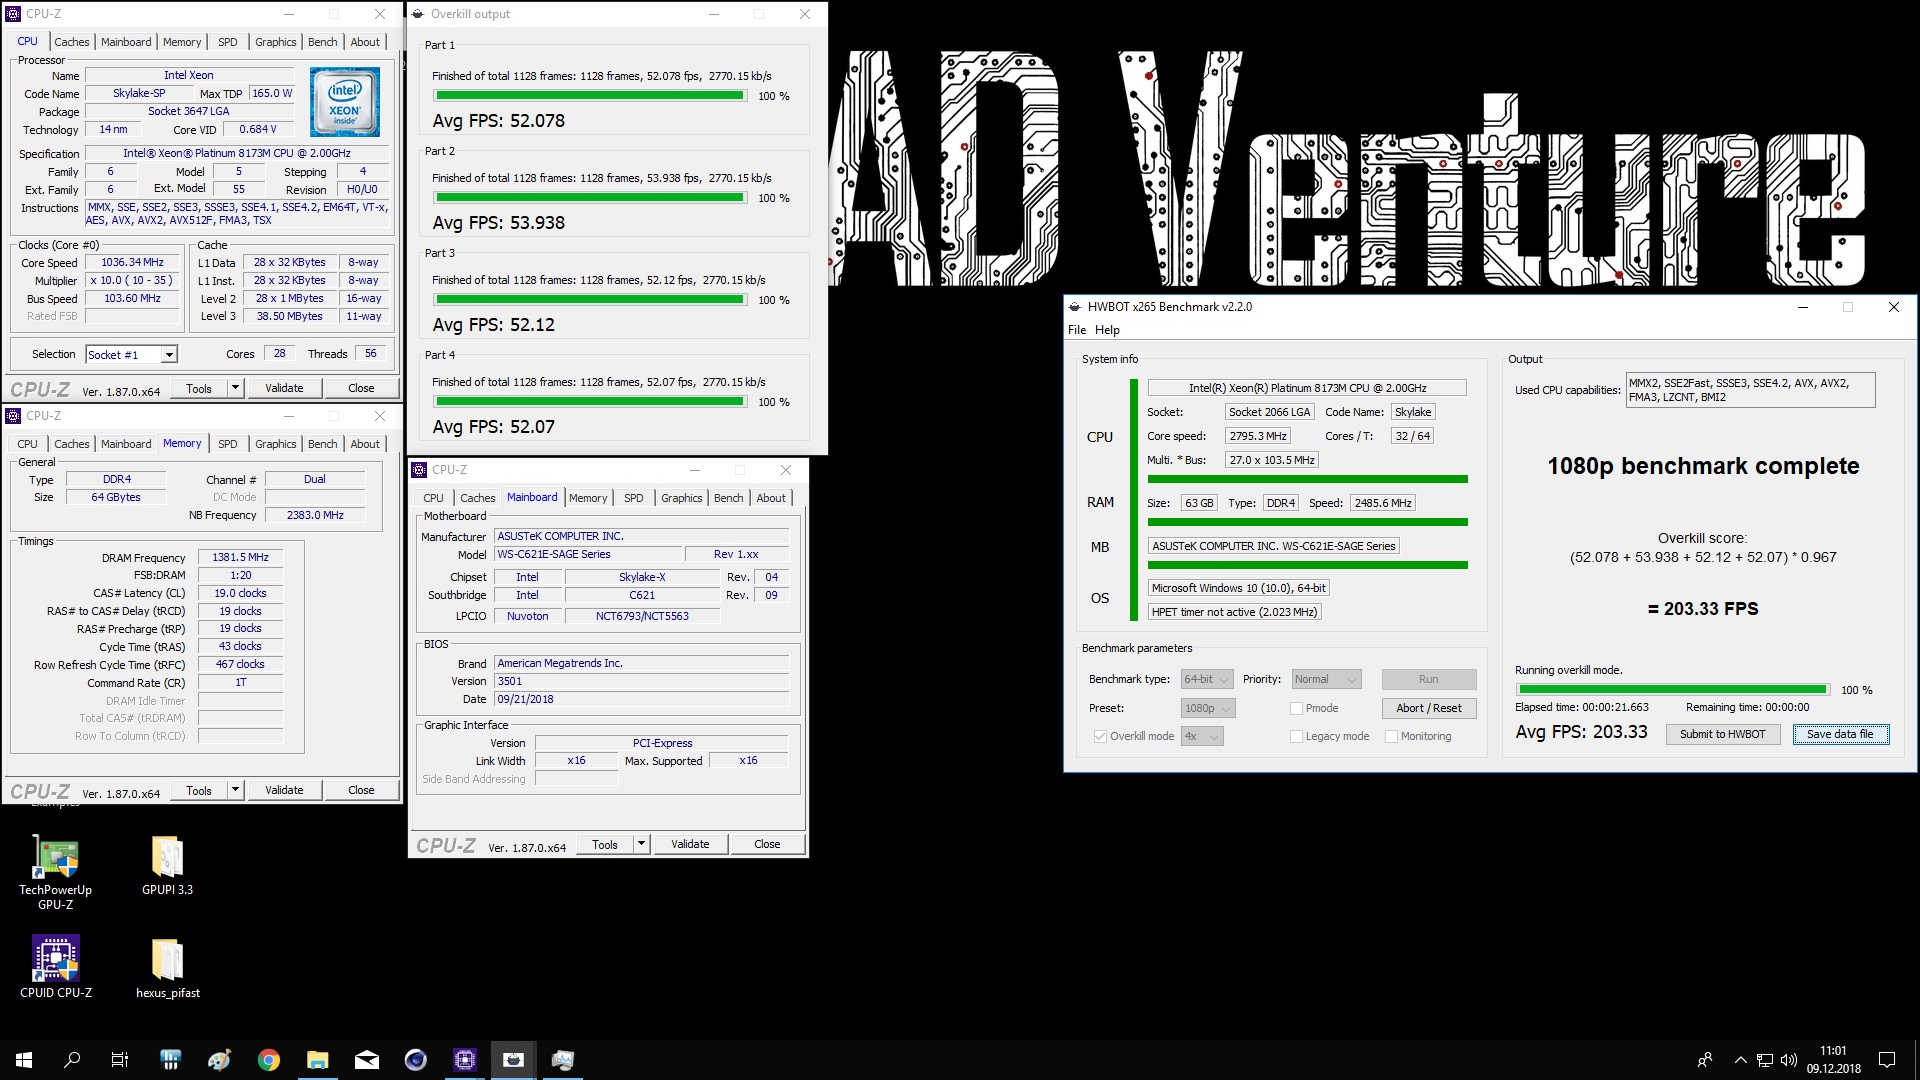Open the Help menu in HWBOT x265
1920x1080 pixels.
pos(1107,330)
